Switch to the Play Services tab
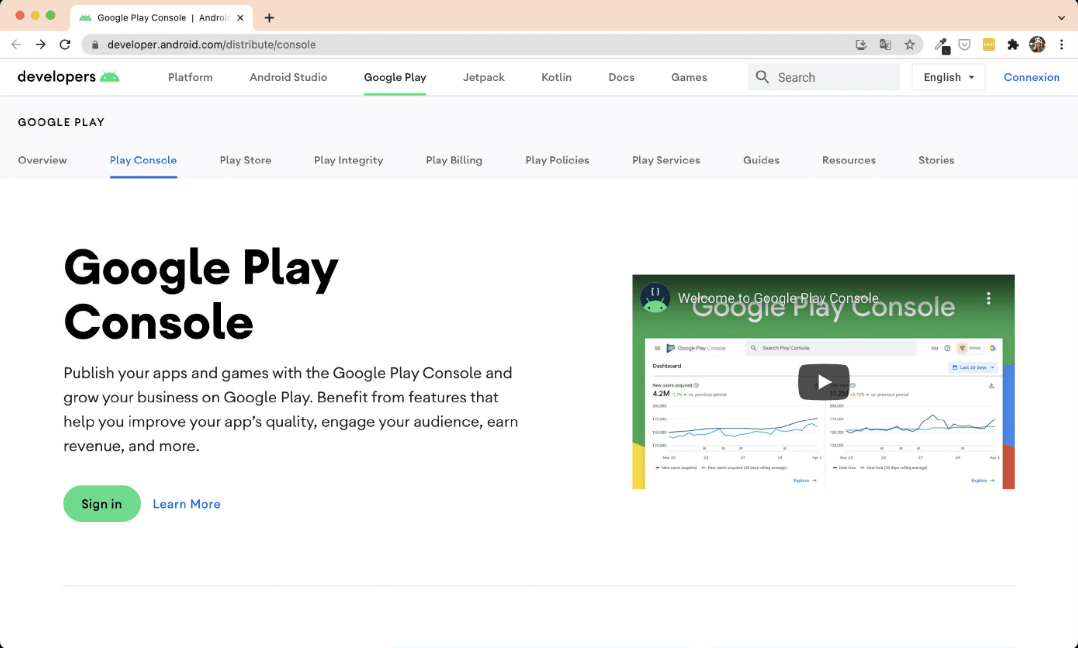 coord(666,160)
